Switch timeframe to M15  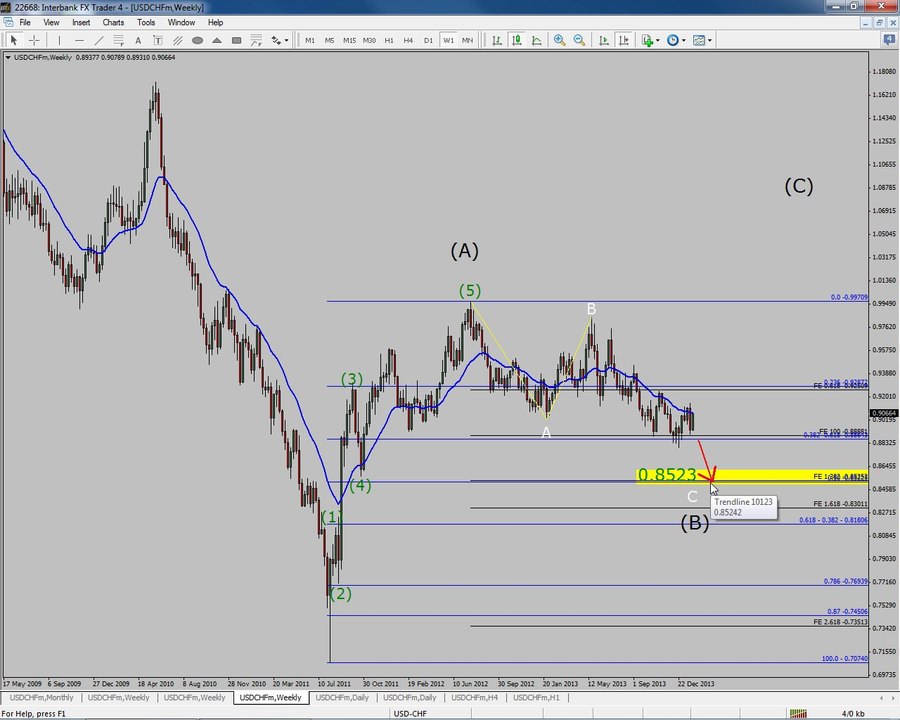(x=349, y=40)
